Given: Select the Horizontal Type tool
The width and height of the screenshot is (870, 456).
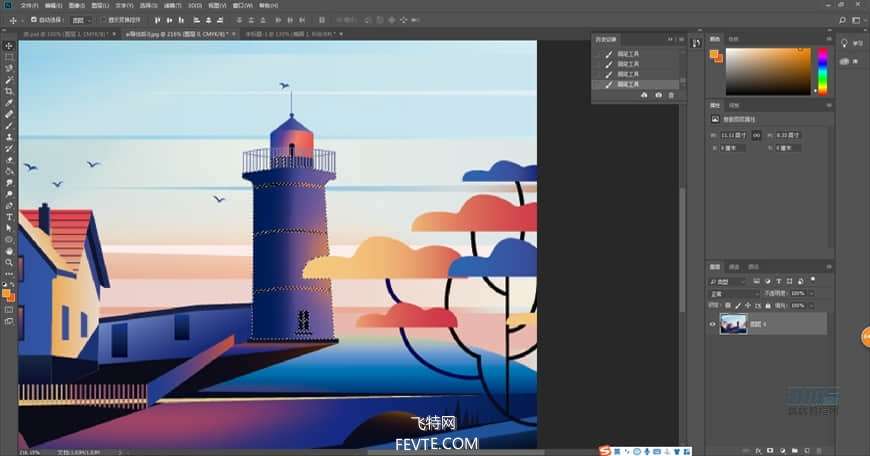Looking at the screenshot, I should point(9,217).
